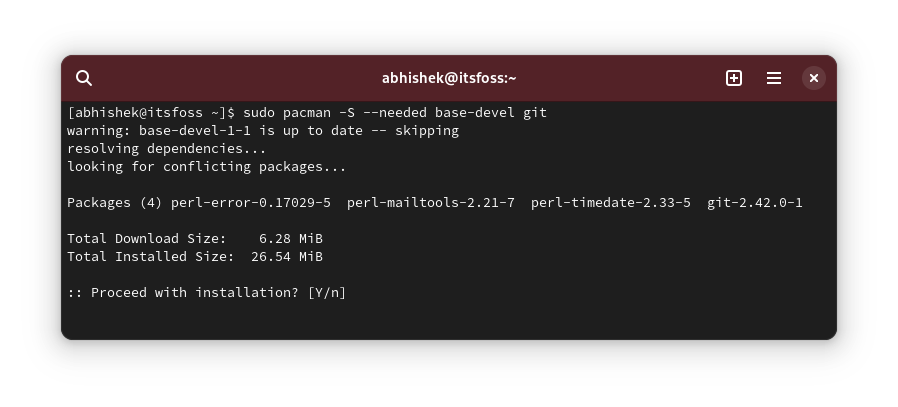Click the 'looking for conflicting packages' line
Screen dimensions: 898x407
pos(207,167)
